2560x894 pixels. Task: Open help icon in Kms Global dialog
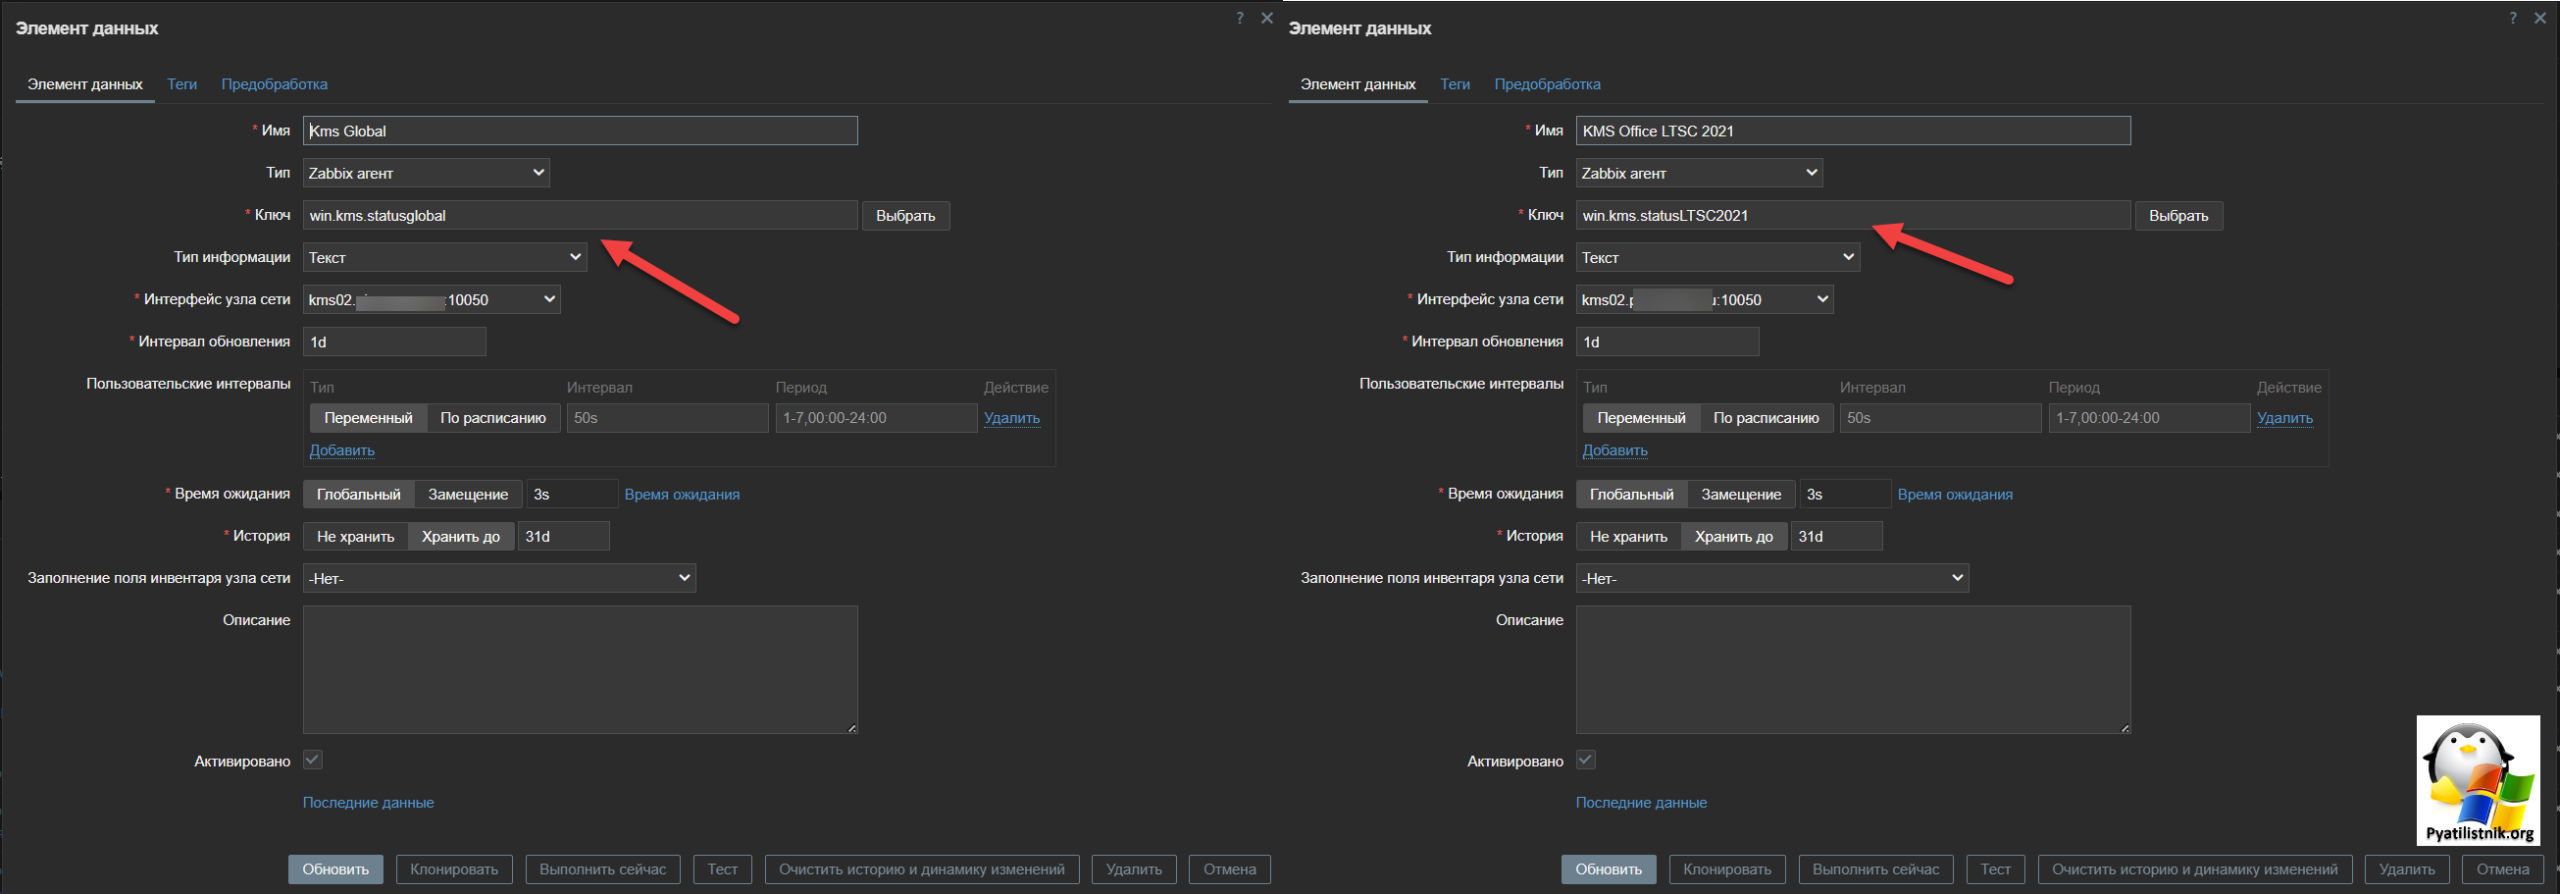[x=1240, y=18]
